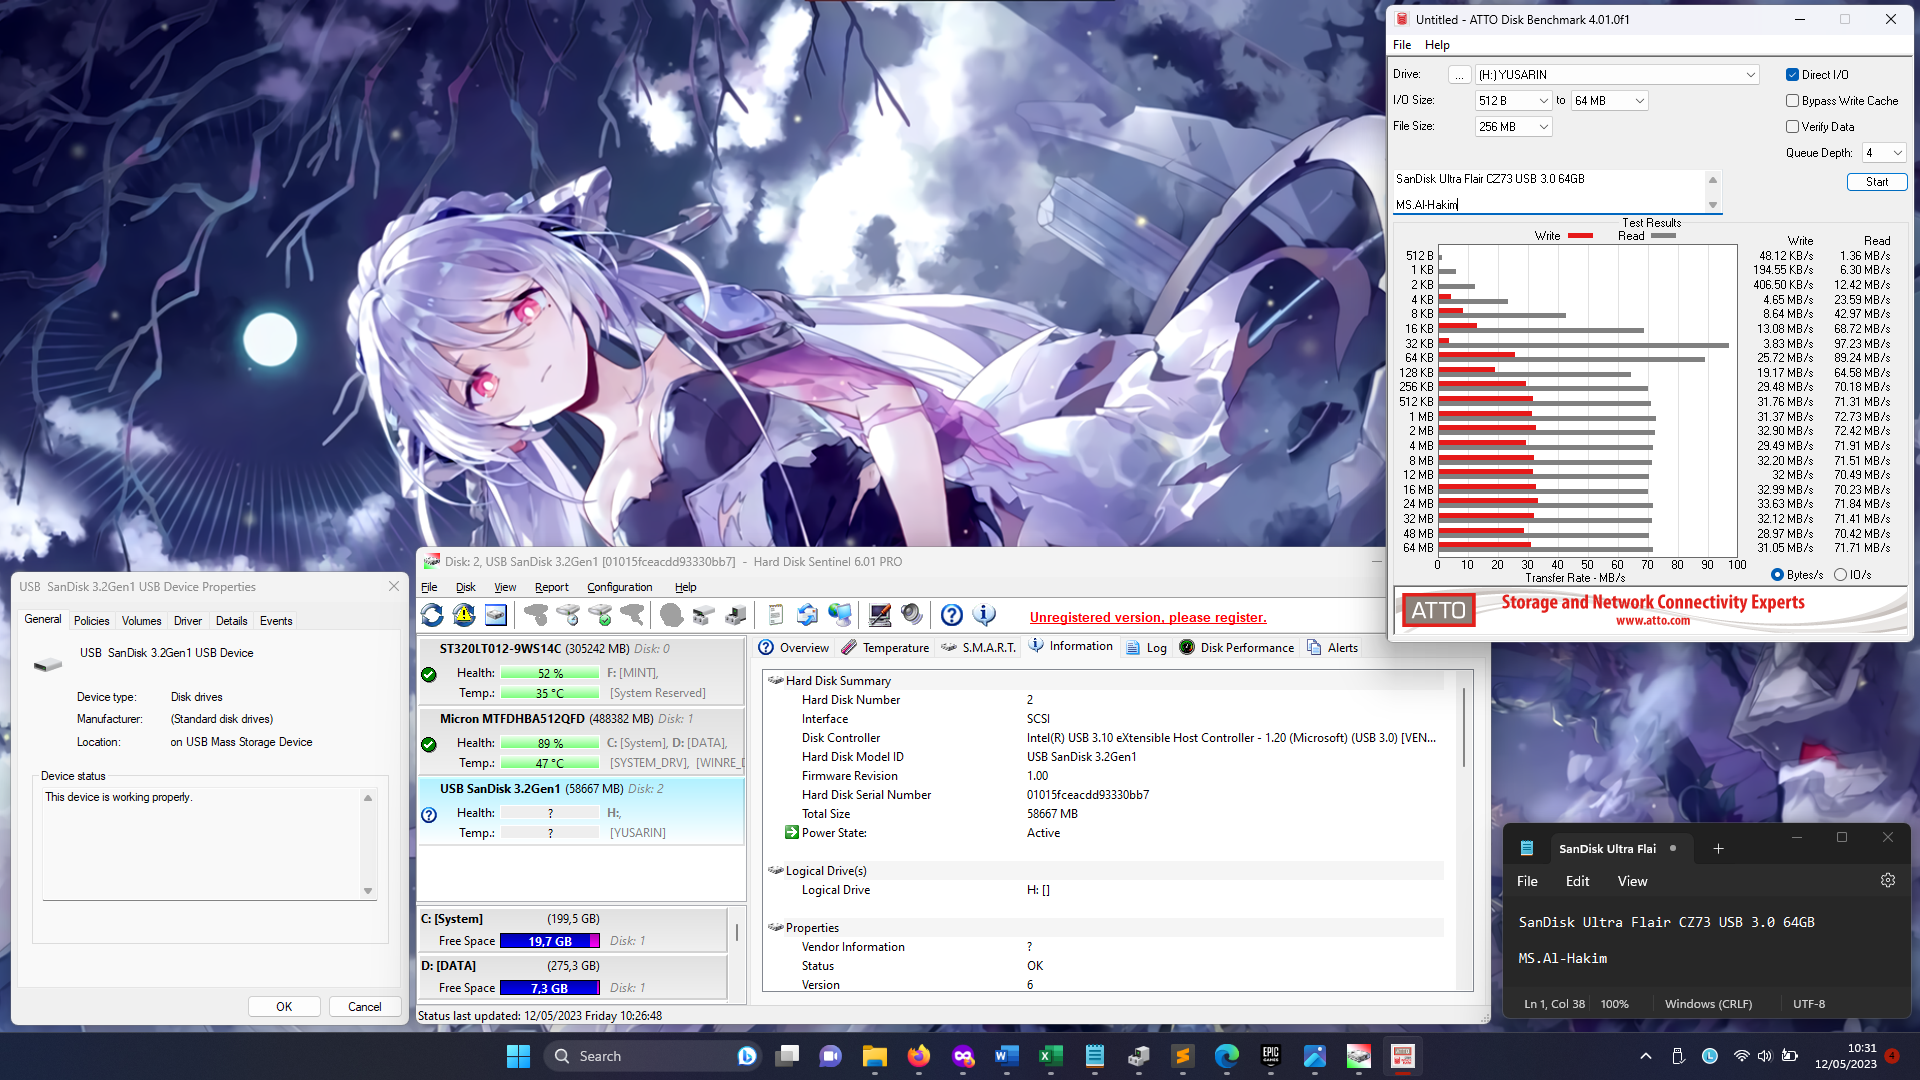This screenshot has width=1920, height=1080.
Task: Collapse the Logical Drive(s) section
Action: point(775,871)
